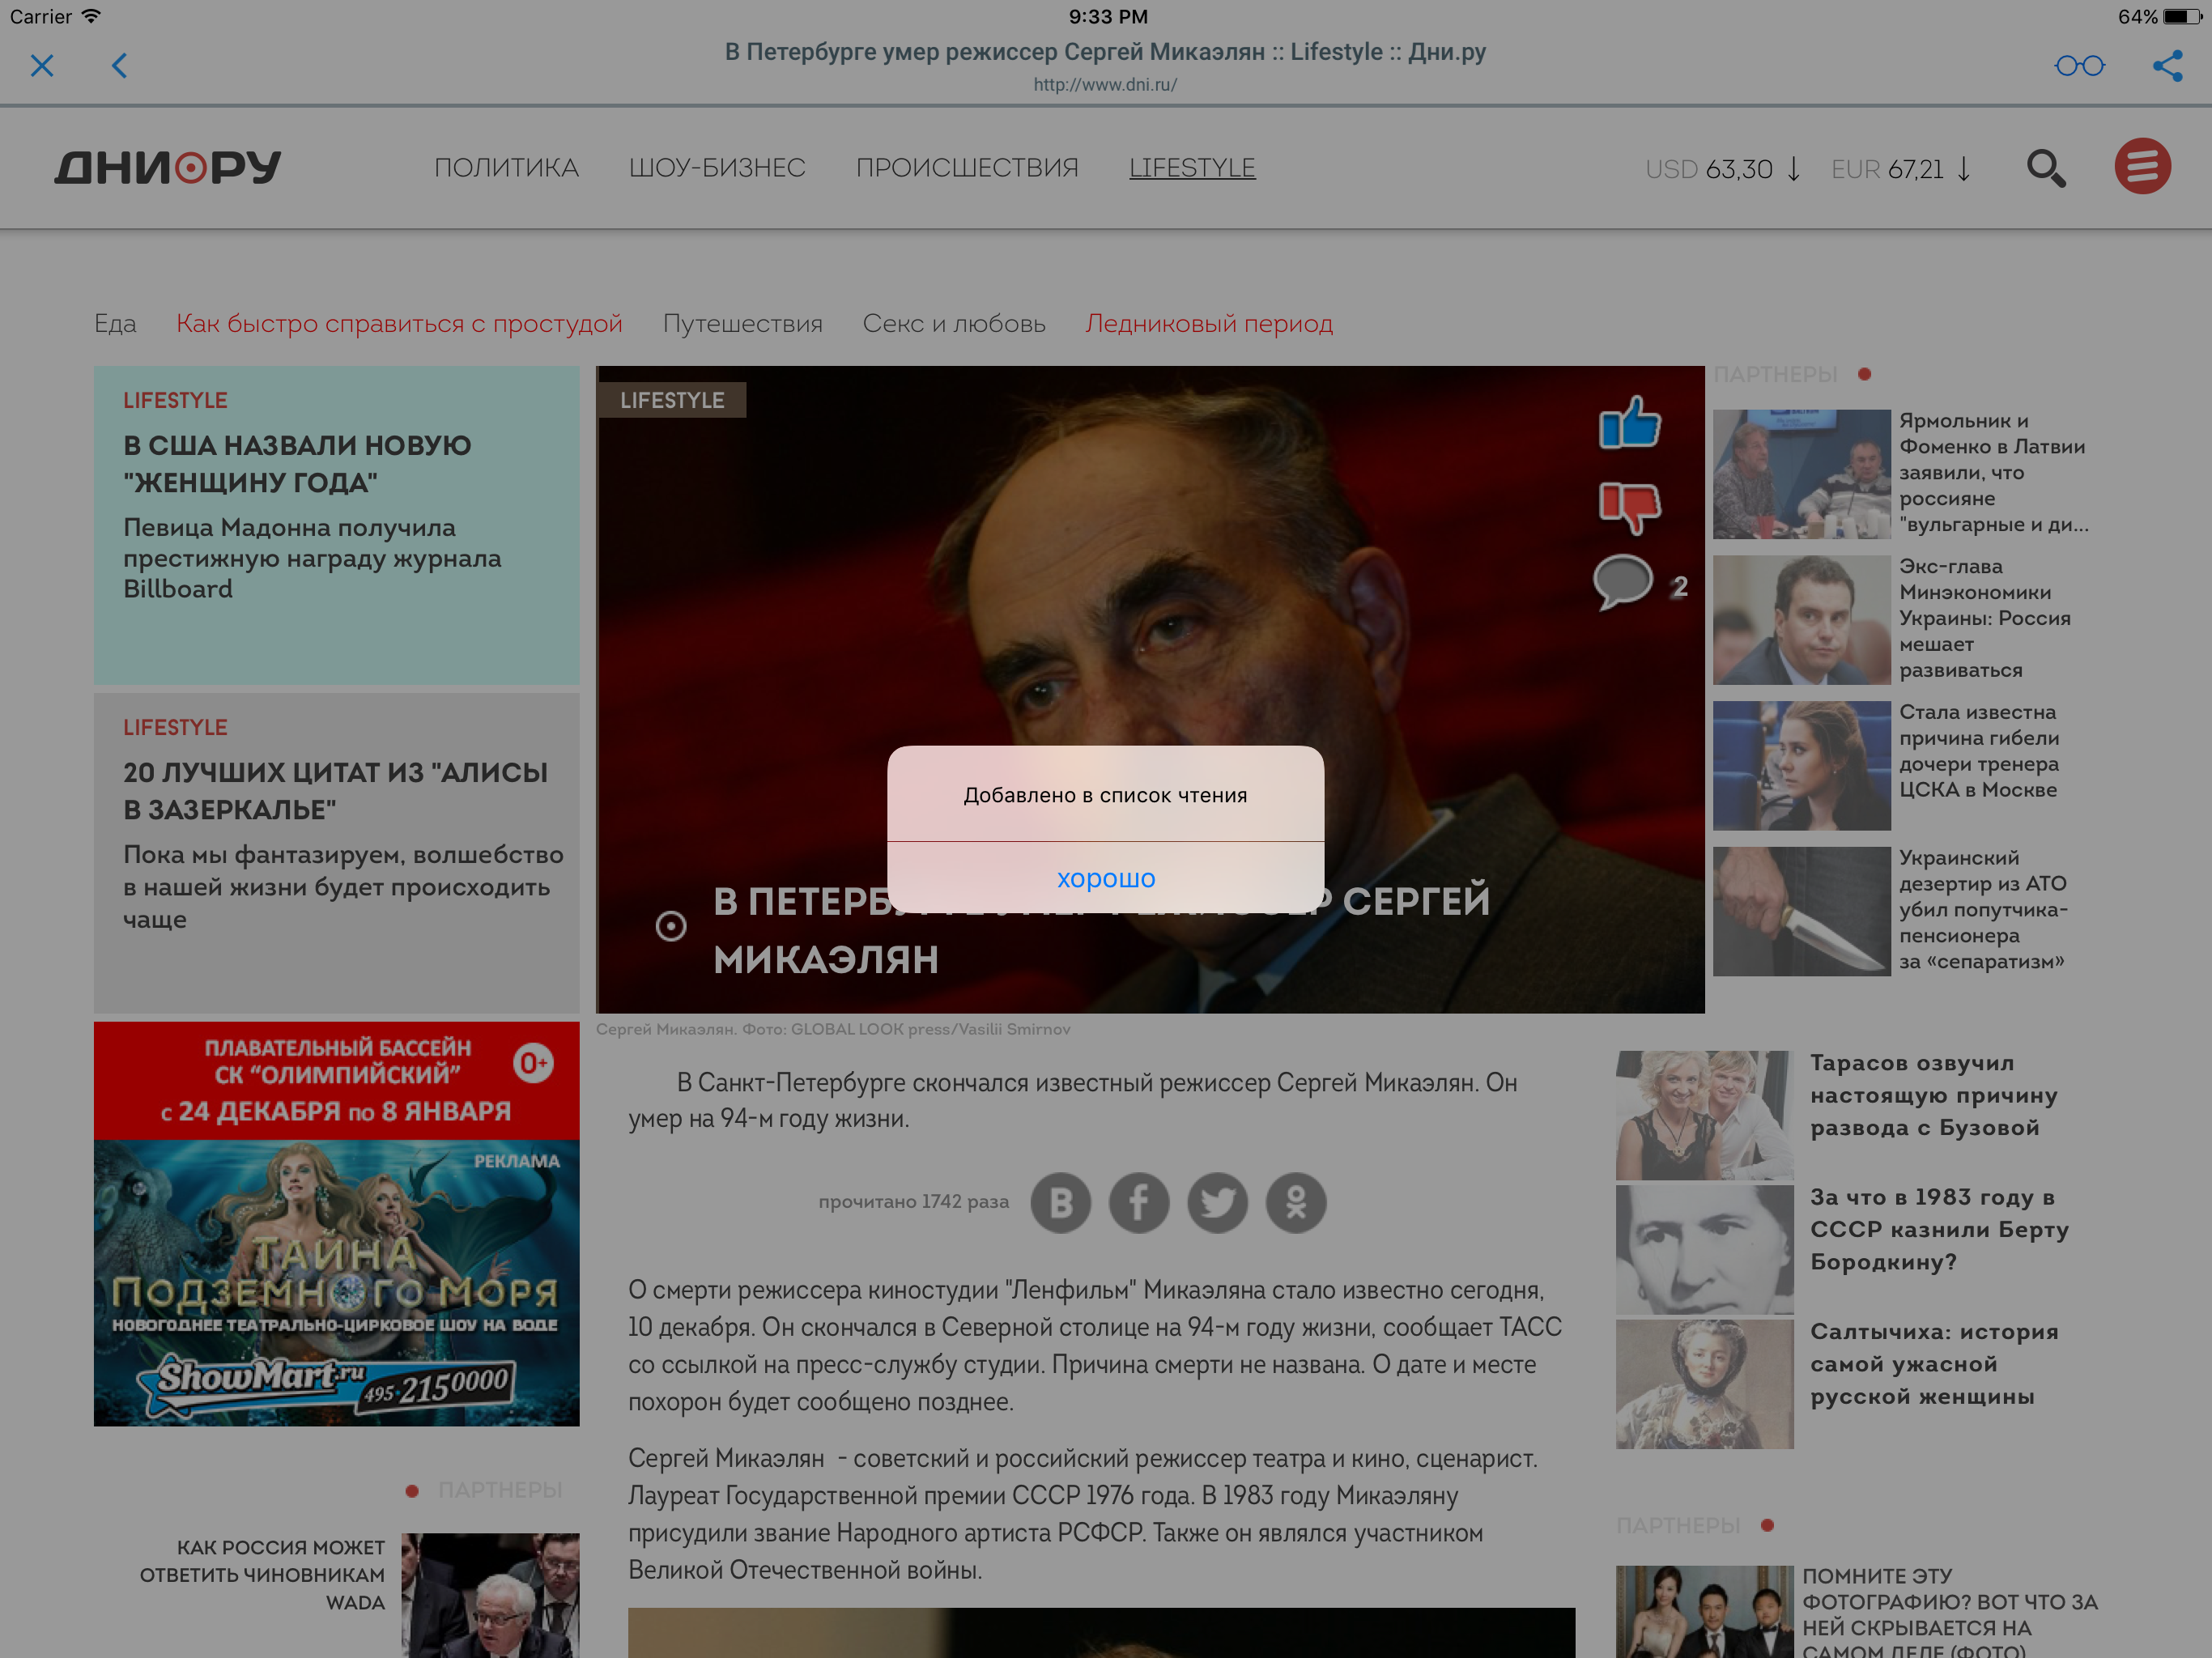Open ПРОИСШЕСТВИЯ section in nav
This screenshot has height=1658, width=2212.
pyautogui.click(x=967, y=168)
